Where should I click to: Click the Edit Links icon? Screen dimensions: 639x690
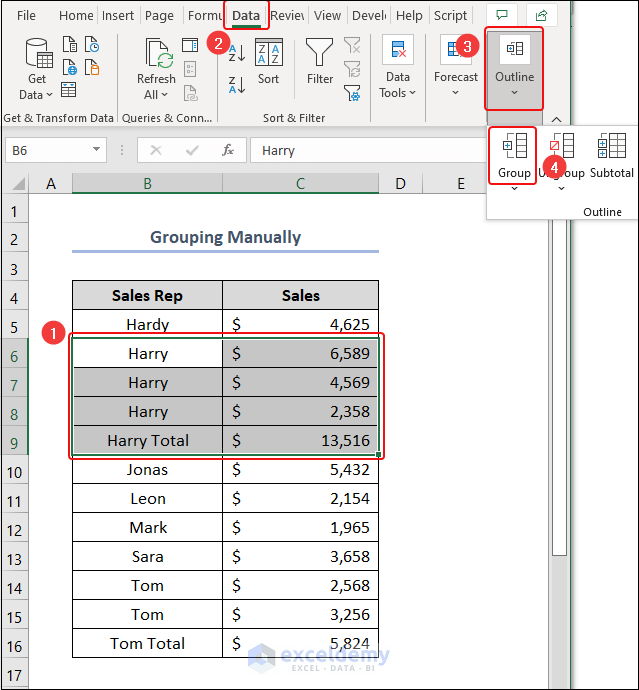(x=190, y=93)
